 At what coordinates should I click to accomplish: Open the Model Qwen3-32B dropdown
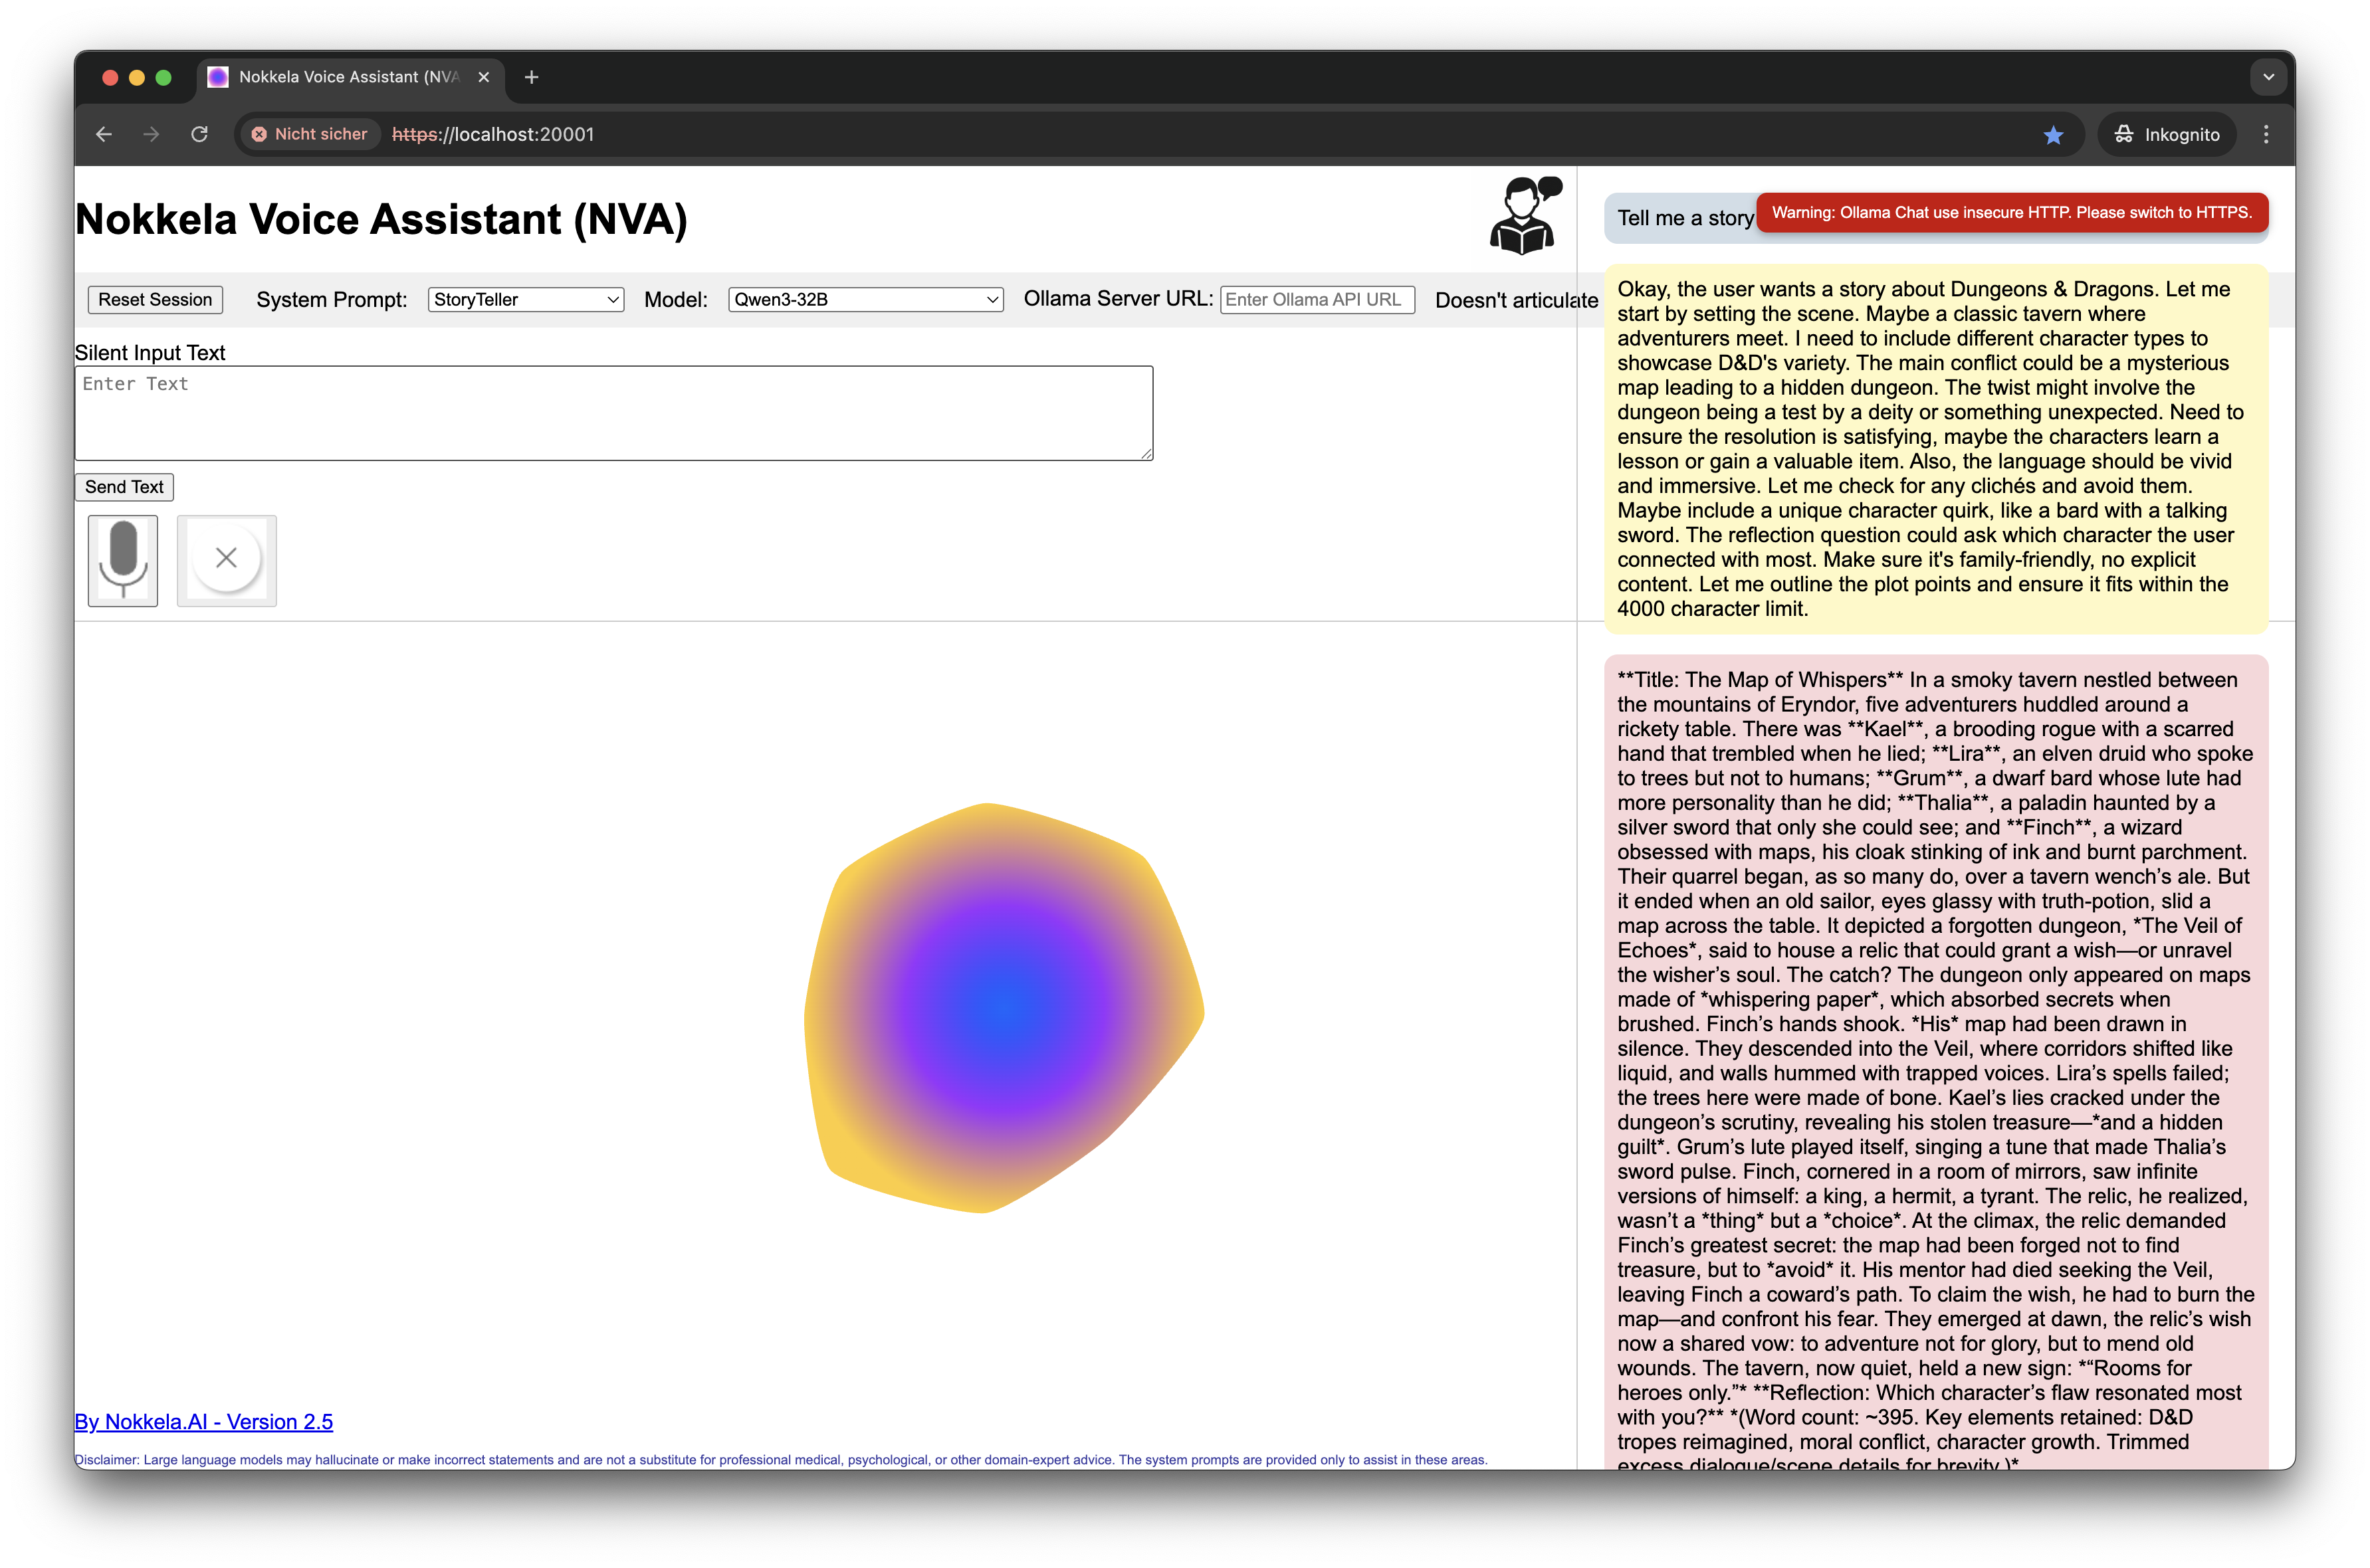[x=865, y=299]
